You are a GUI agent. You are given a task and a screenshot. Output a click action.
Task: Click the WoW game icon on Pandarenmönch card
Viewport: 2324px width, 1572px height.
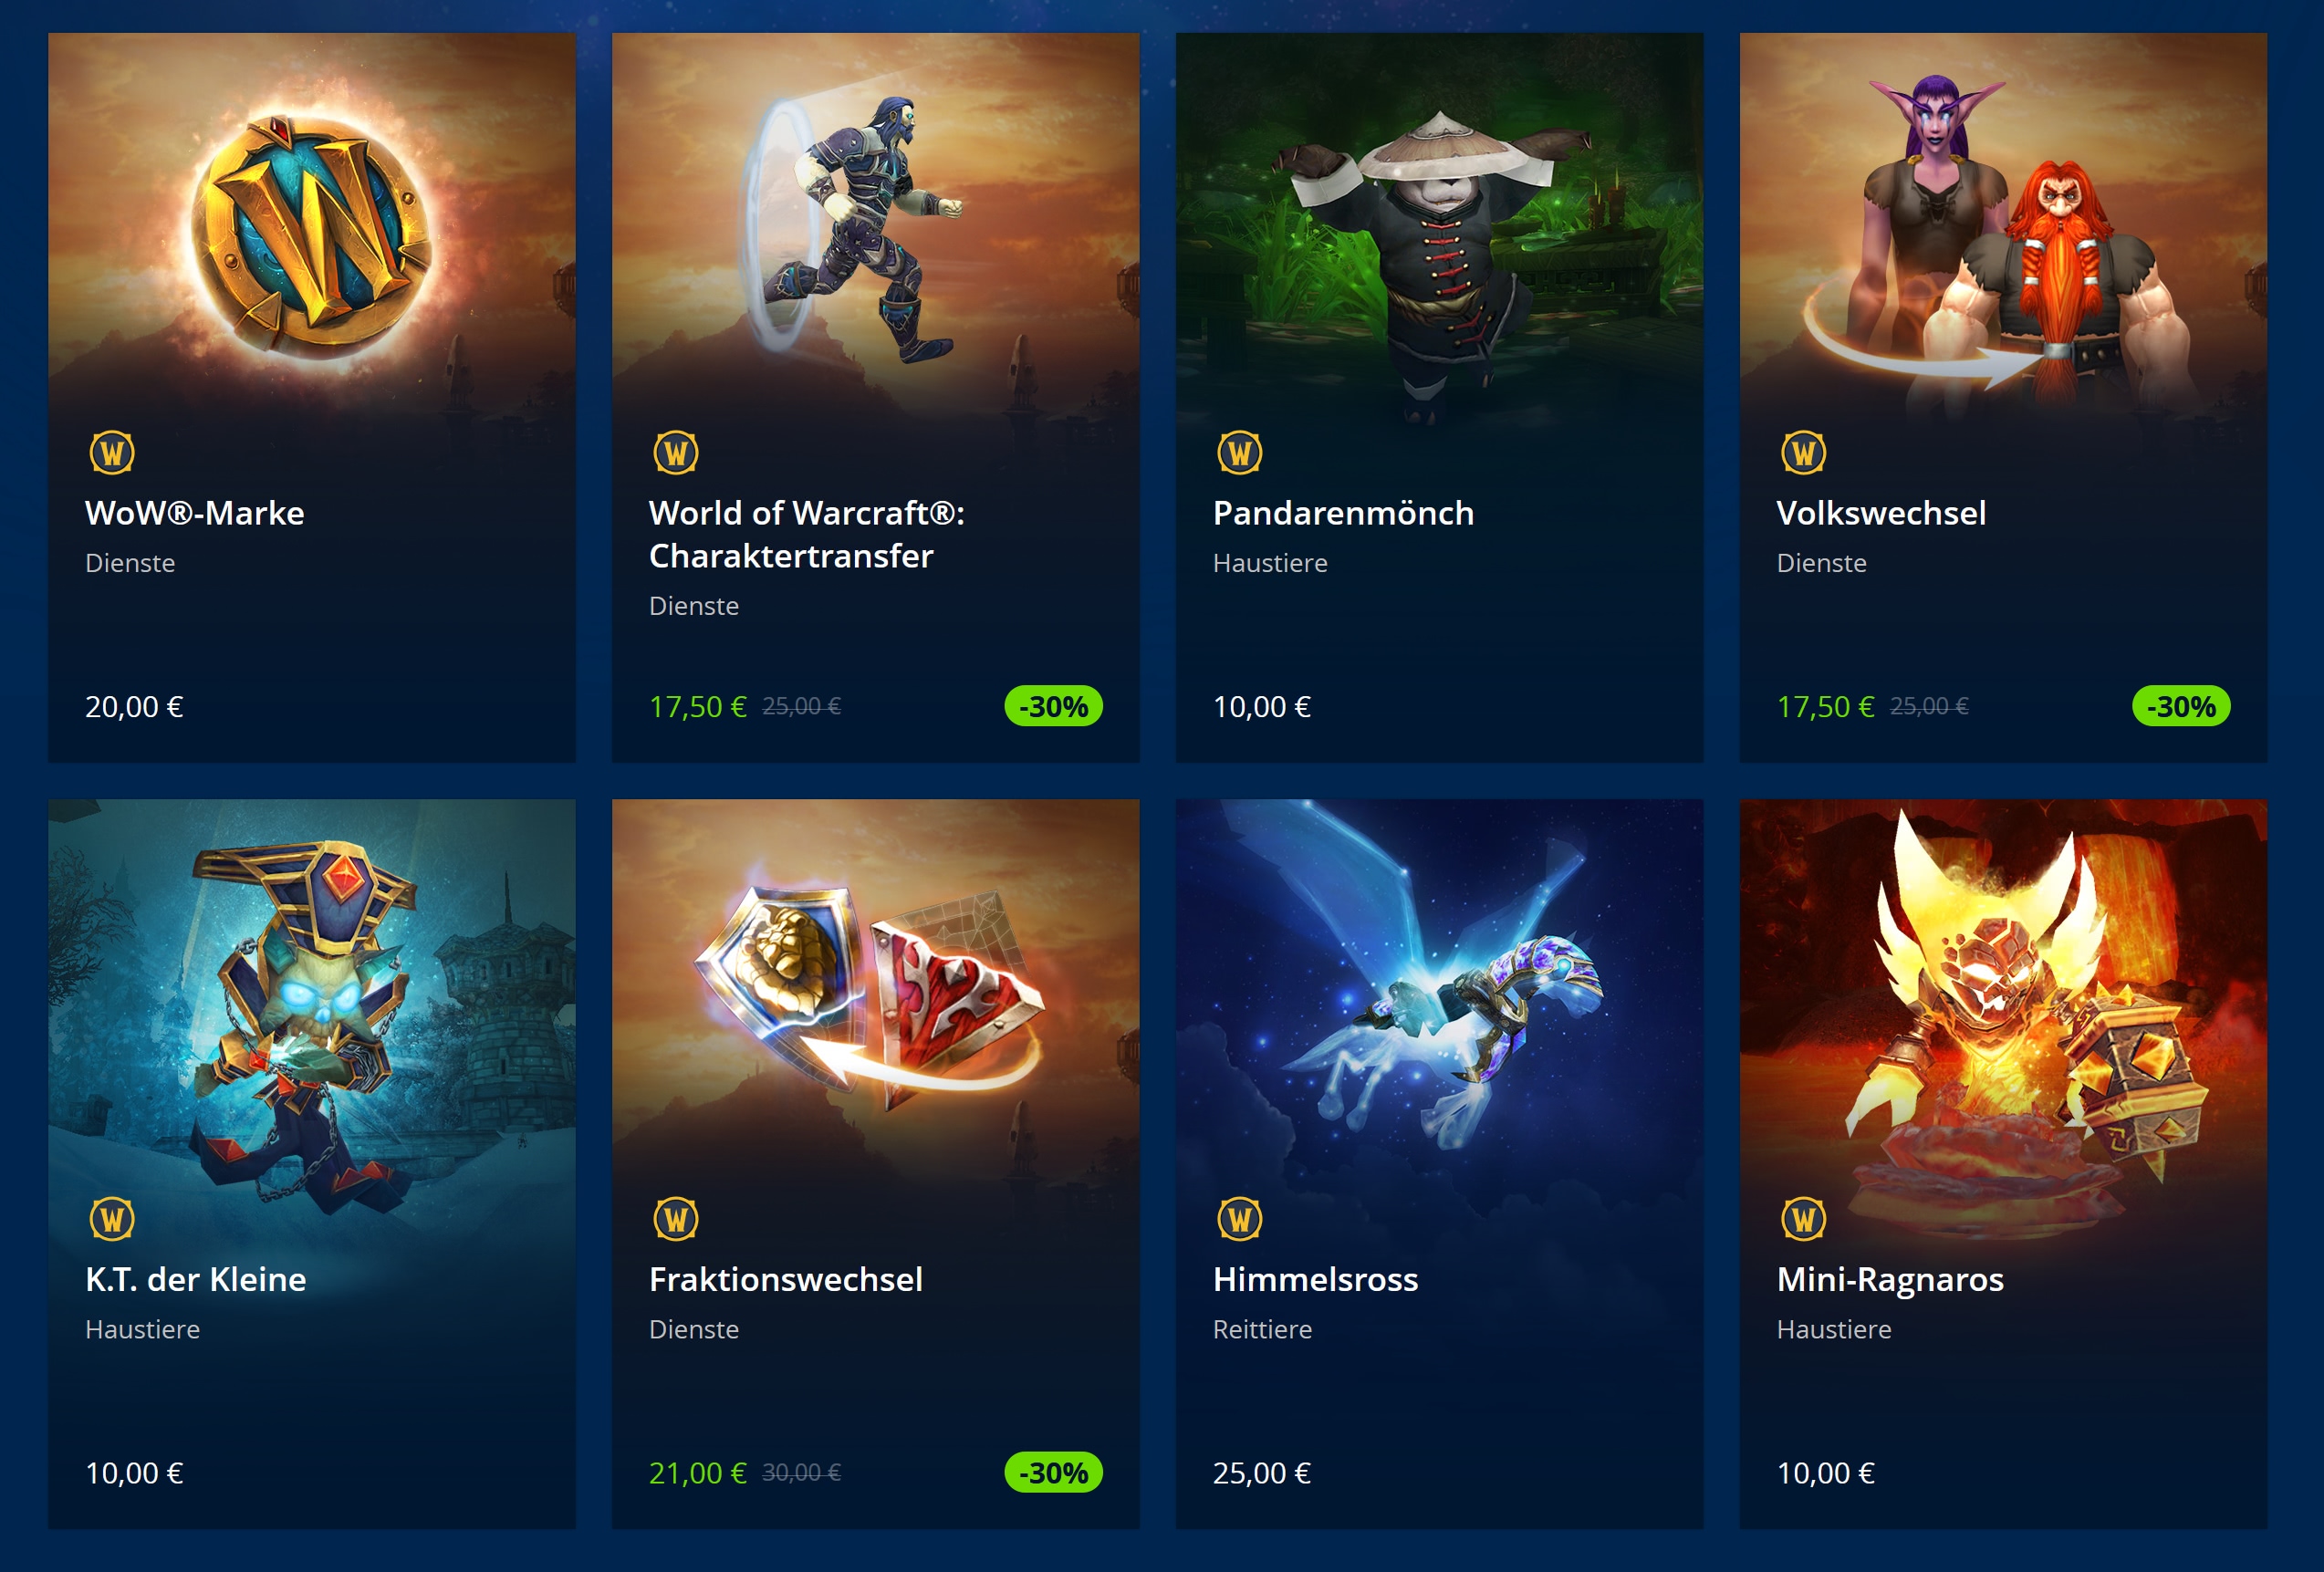(x=1240, y=453)
